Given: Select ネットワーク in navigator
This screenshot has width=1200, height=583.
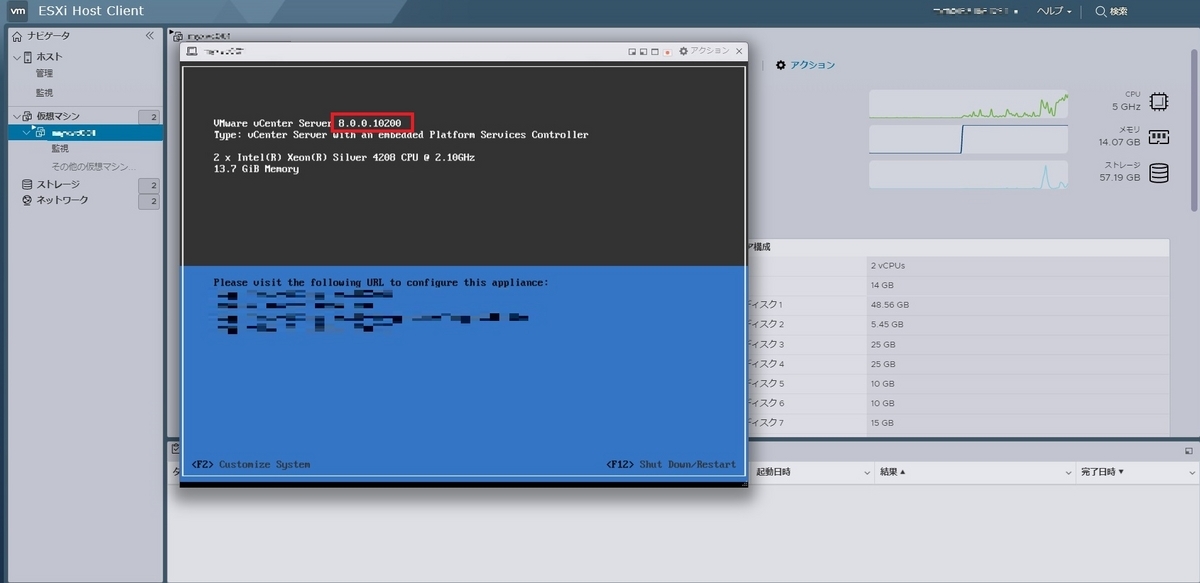Looking at the screenshot, I should tap(62, 200).
